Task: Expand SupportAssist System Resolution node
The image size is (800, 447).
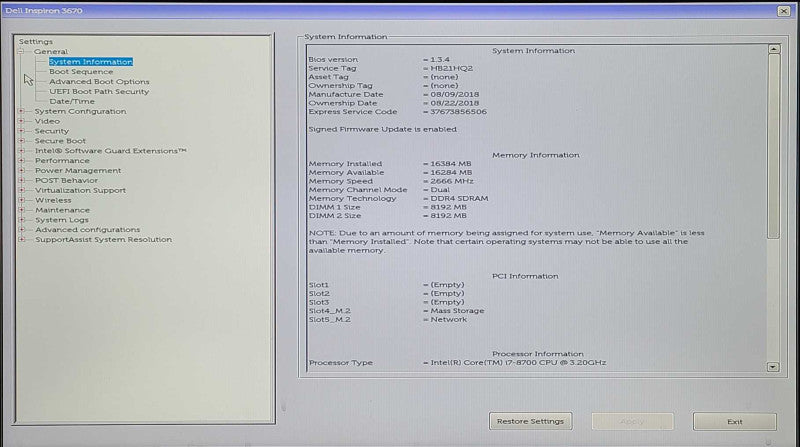Action: pyautogui.click(x=21, y=239)
